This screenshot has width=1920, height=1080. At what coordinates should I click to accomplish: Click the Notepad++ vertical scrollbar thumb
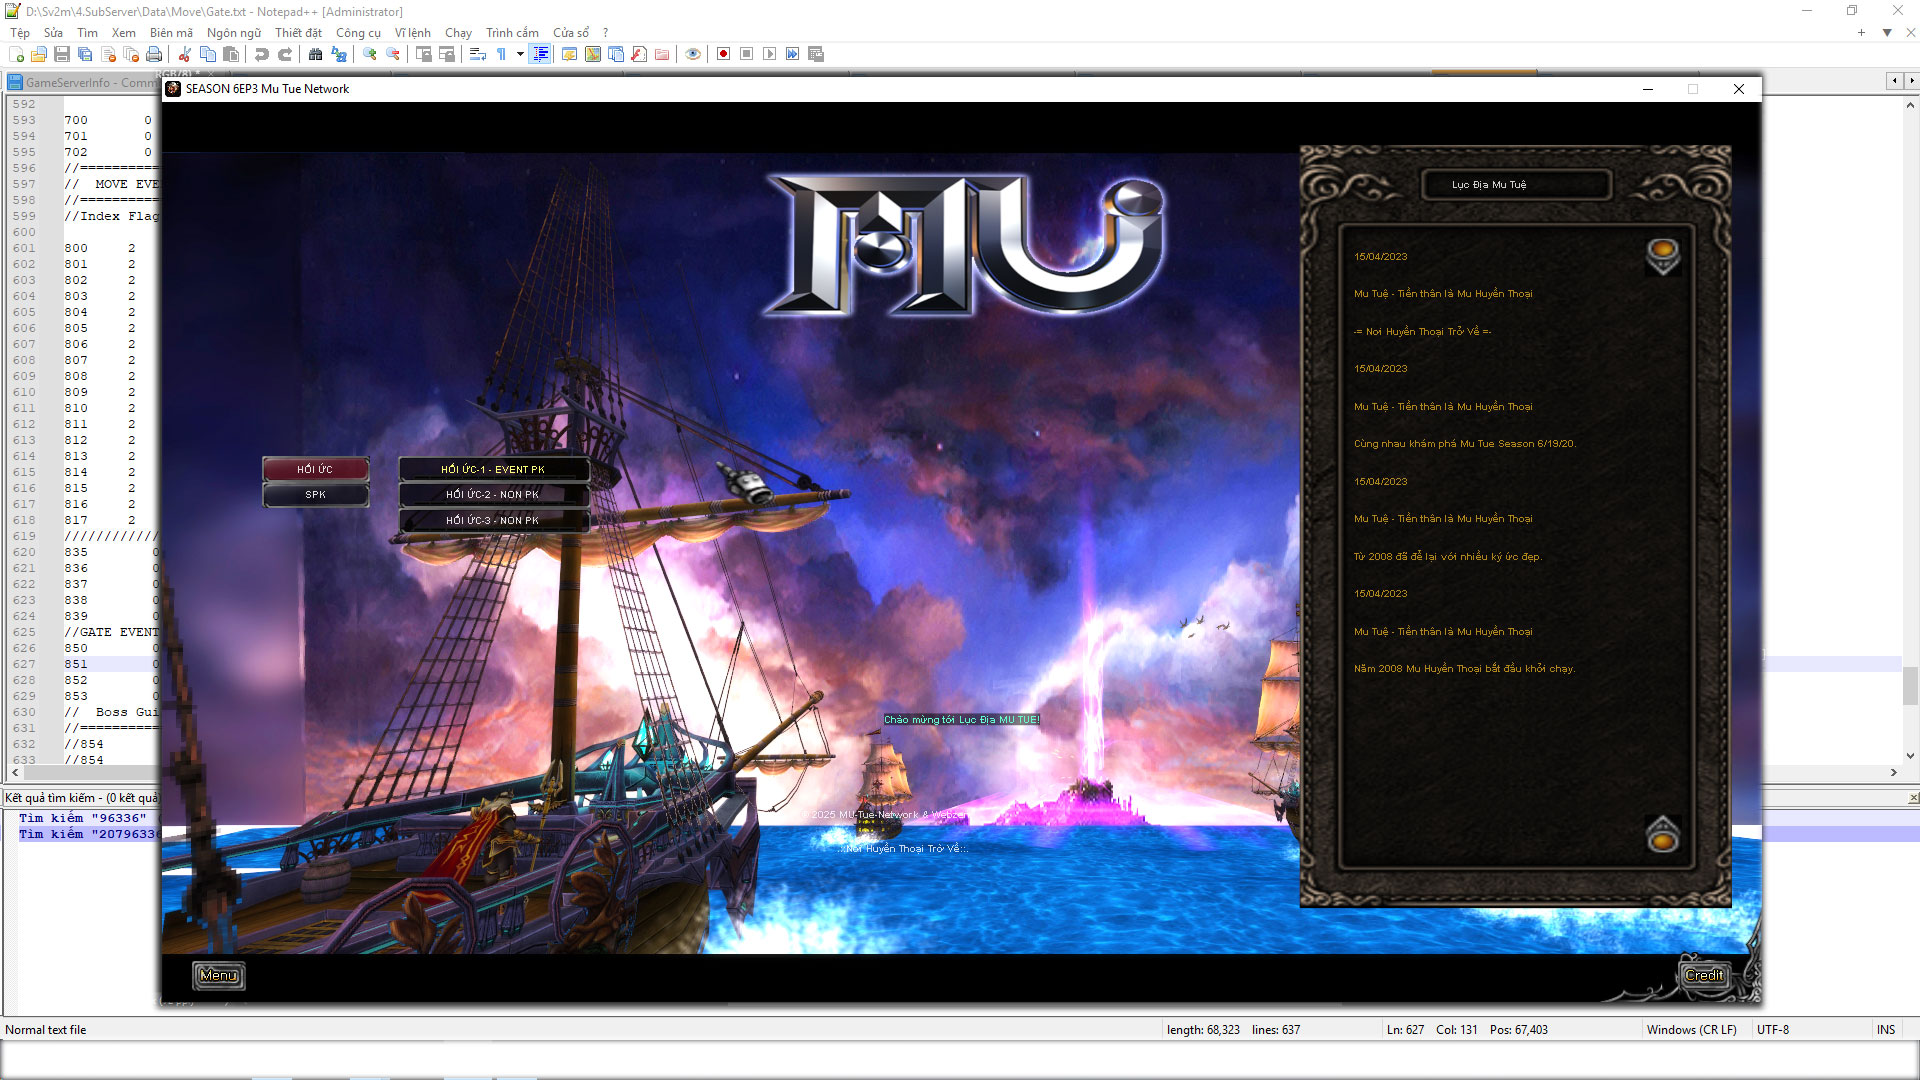pos(1910,684)
